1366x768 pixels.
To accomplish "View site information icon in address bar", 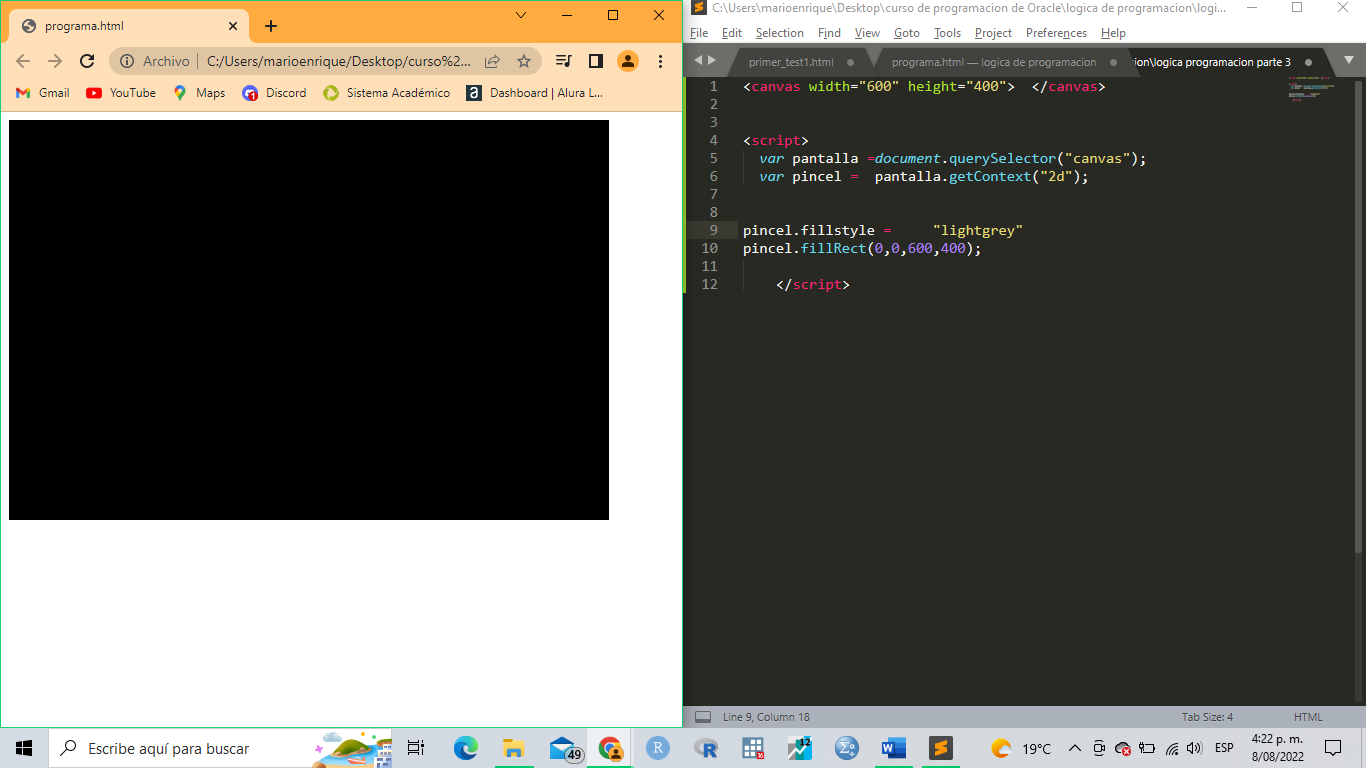I will (127, 61).
